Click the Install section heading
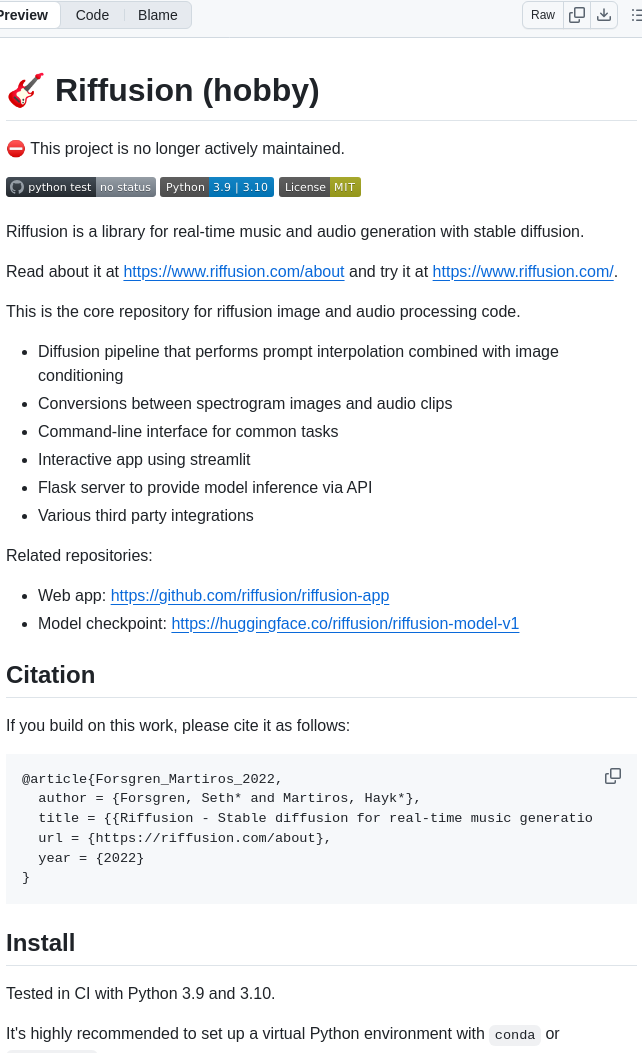The image size is (642, 1053). click(41, 942)
